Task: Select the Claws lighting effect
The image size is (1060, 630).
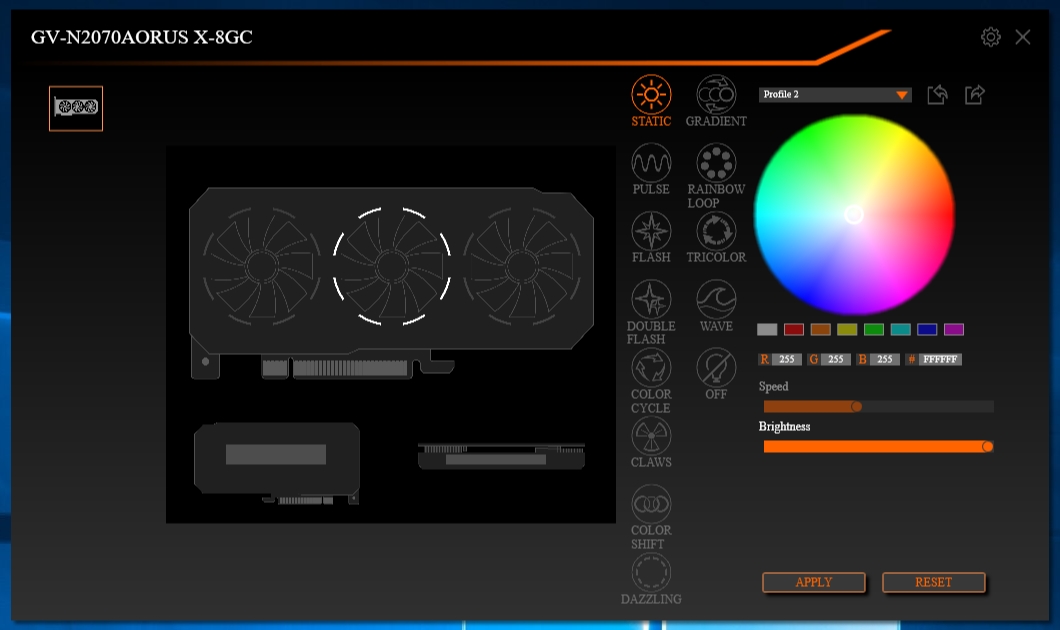Action: point(651,443)
